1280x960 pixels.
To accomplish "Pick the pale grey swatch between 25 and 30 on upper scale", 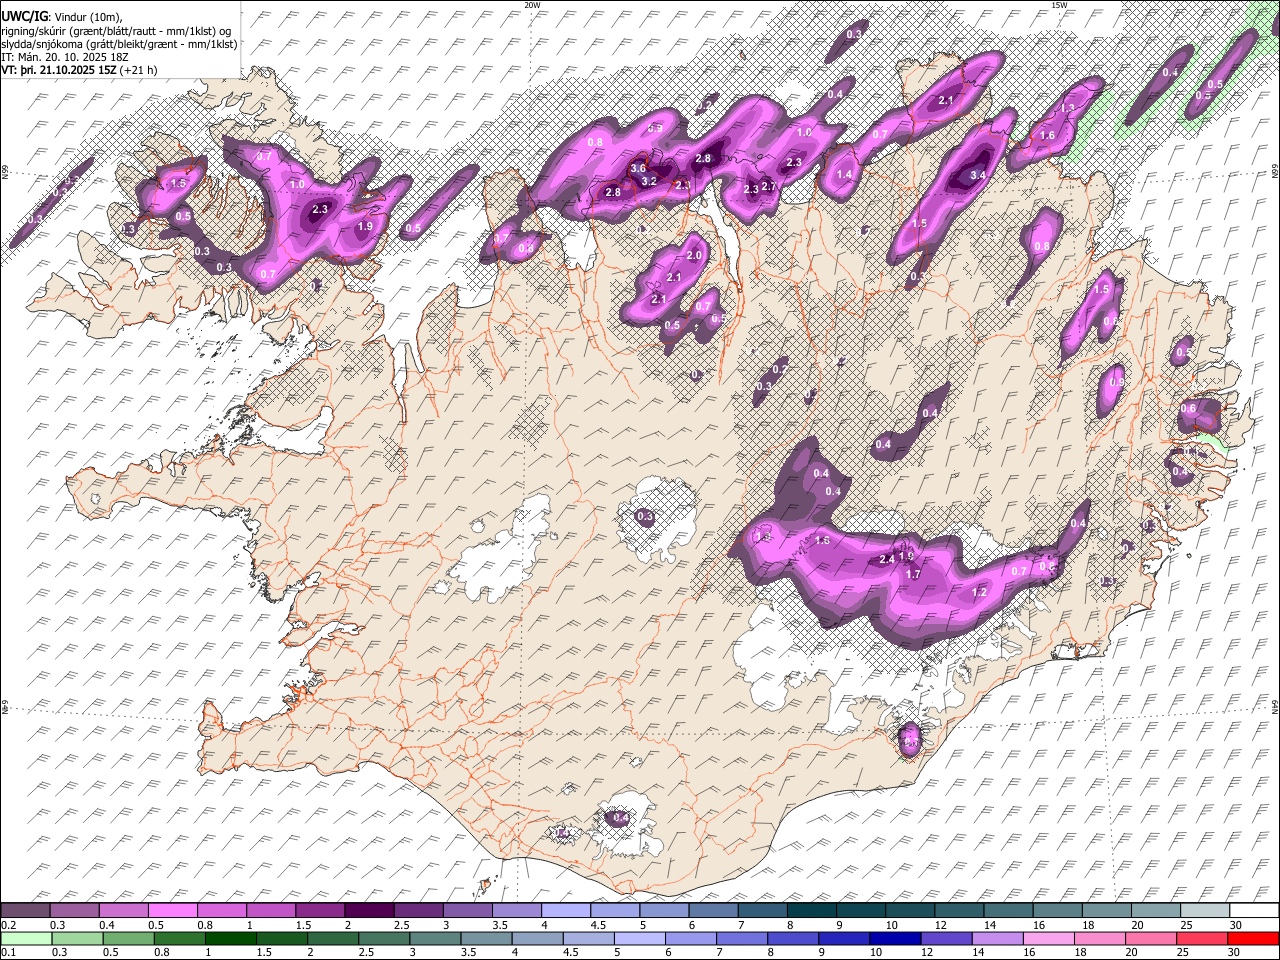I will [x=1204, y=911].
